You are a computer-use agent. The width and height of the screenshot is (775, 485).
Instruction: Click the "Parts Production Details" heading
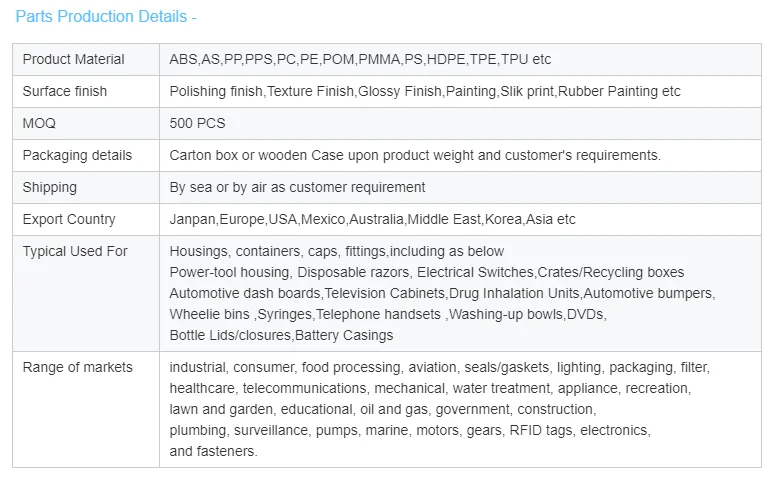pos(105,17)
